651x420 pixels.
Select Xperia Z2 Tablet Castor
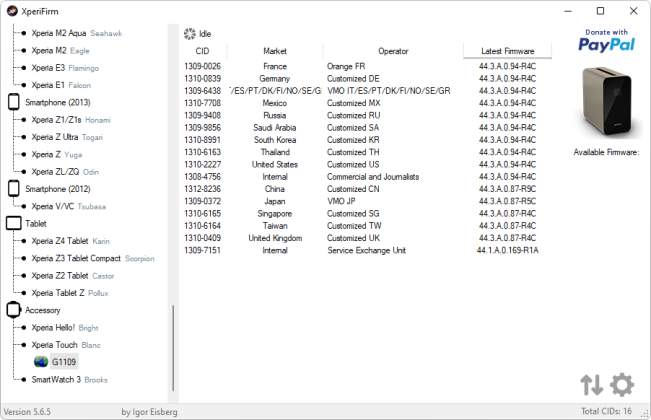coord(73,276)
